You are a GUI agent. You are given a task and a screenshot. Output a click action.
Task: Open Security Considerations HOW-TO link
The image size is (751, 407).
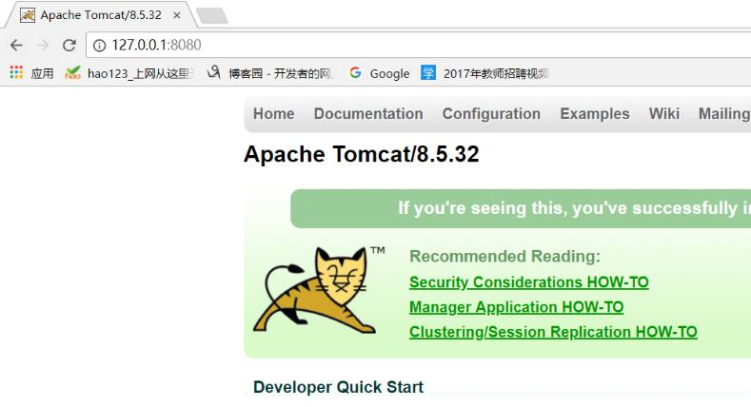529,282
